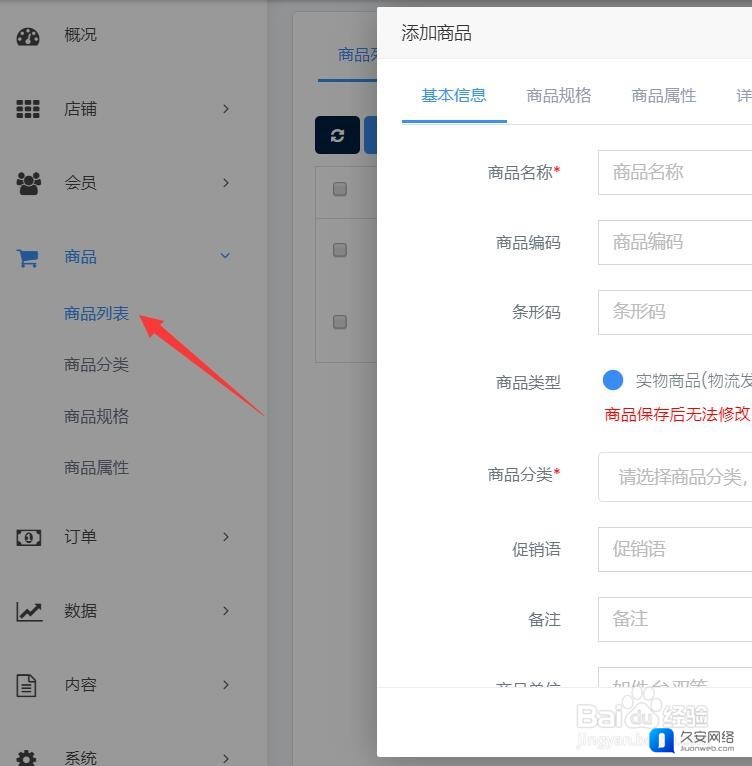Click the 商品 shopping cart icon

point(27,258)
